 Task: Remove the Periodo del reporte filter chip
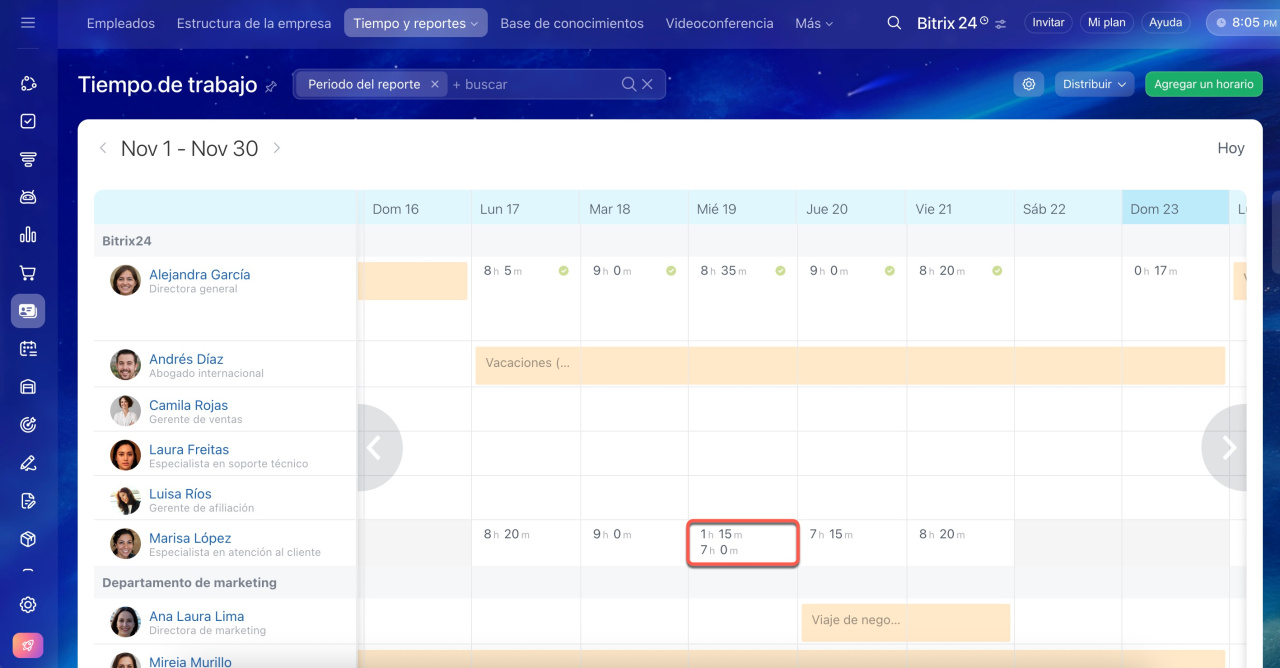point(434,84)
